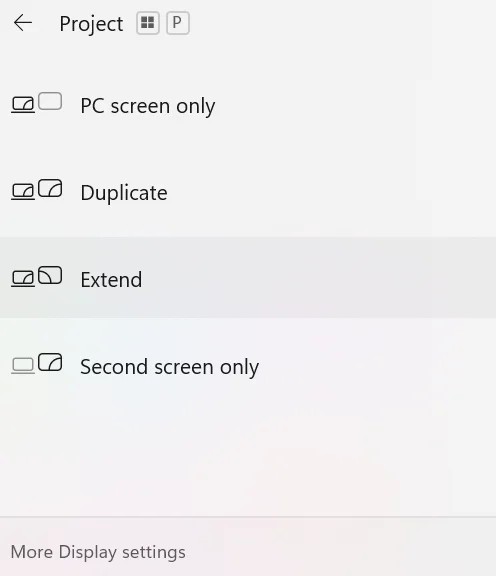
Task: Click the Project panel title
Action: (x=91, y=24)
